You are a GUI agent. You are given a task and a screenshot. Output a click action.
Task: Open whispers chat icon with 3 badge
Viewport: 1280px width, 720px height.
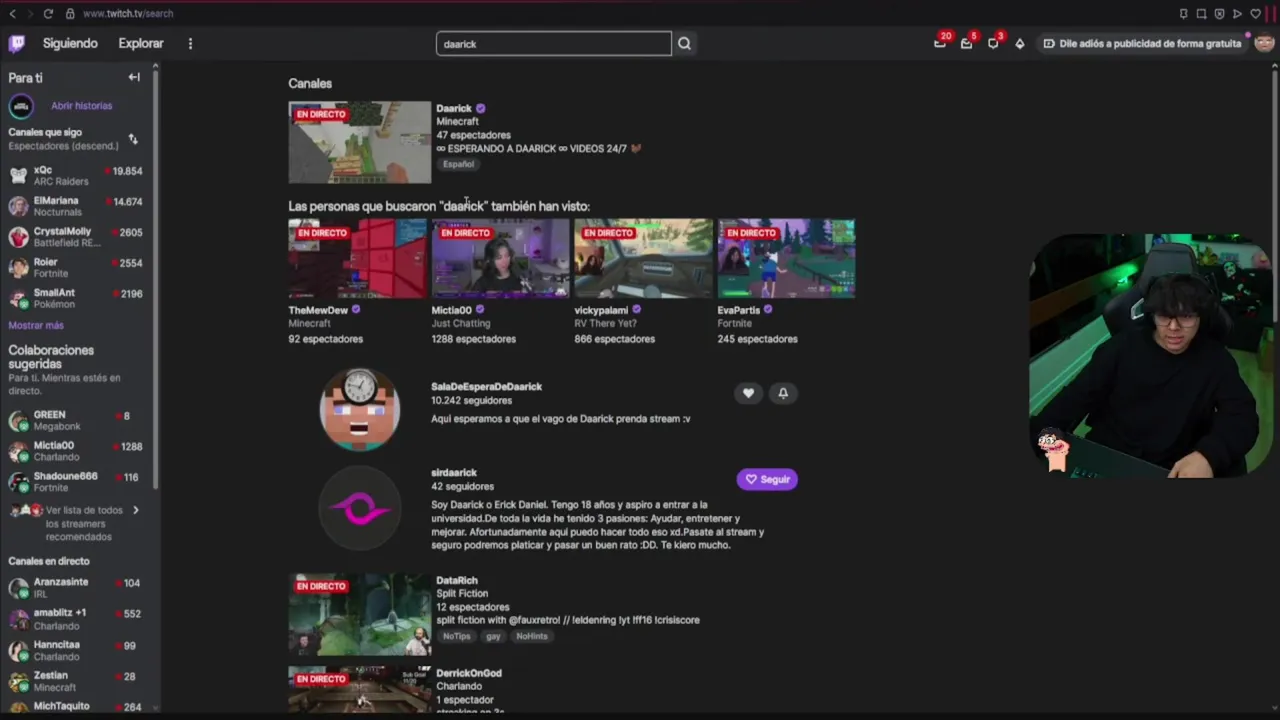point(993,43)
